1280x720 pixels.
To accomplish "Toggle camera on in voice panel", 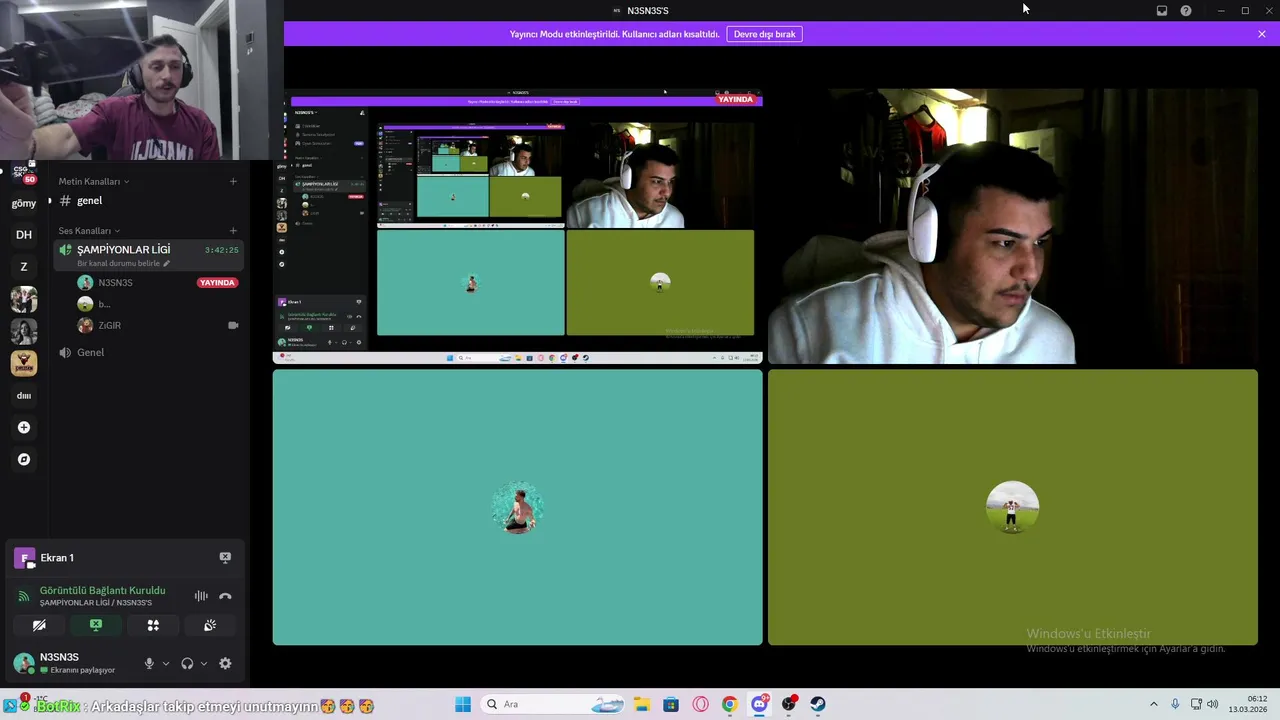I will pos(39,625).
